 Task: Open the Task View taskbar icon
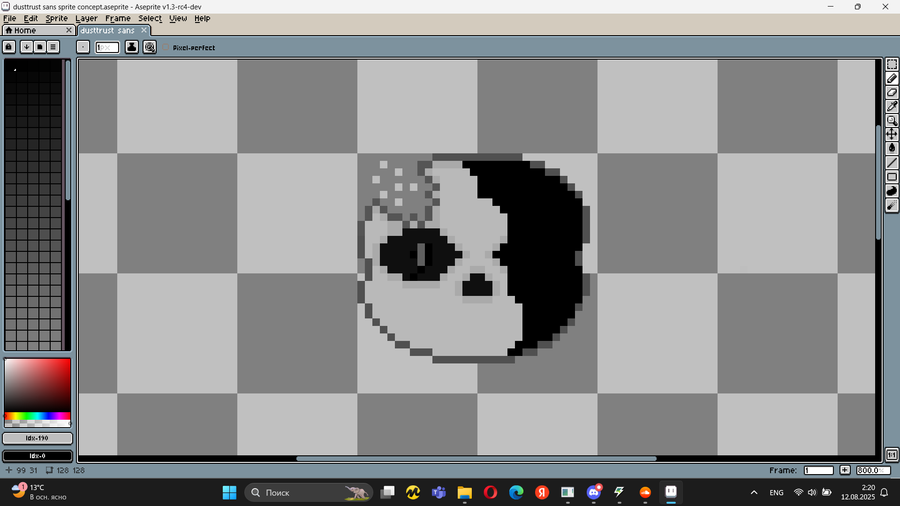pyautogui.click(x=388, y=492)
